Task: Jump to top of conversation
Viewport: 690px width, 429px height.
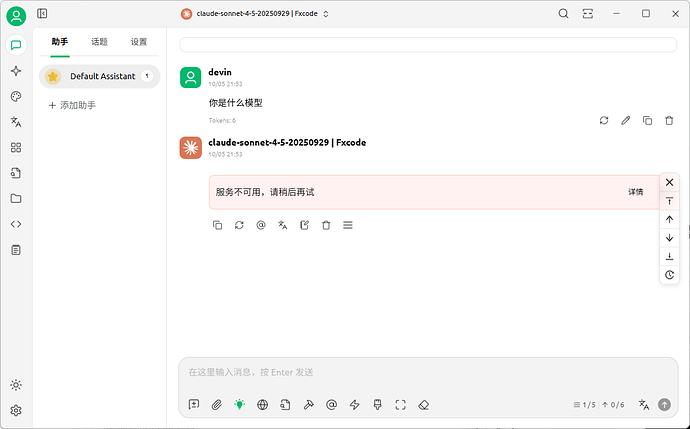Action: (669, 201)
